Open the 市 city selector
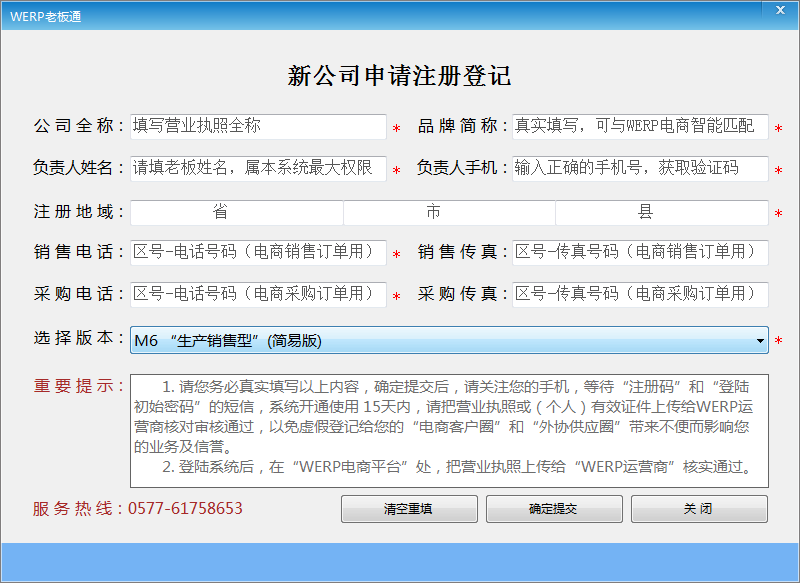Screen dimensions: 800x583 [x=449, y=212]
